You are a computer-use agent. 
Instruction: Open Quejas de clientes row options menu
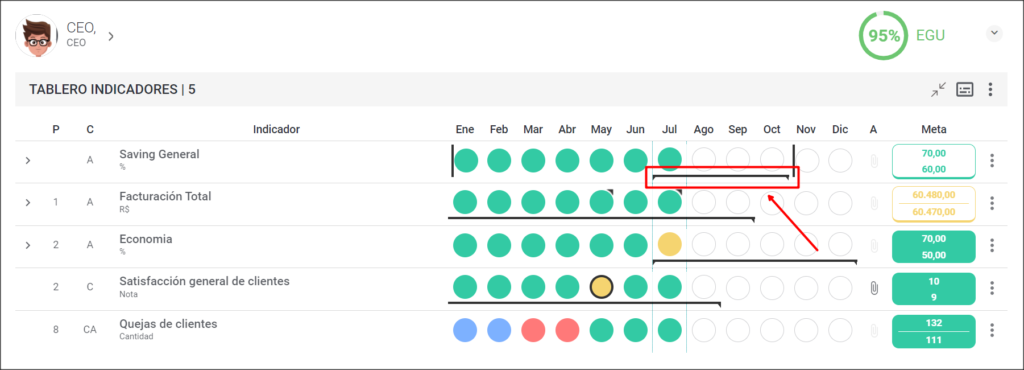pos(992,330)
